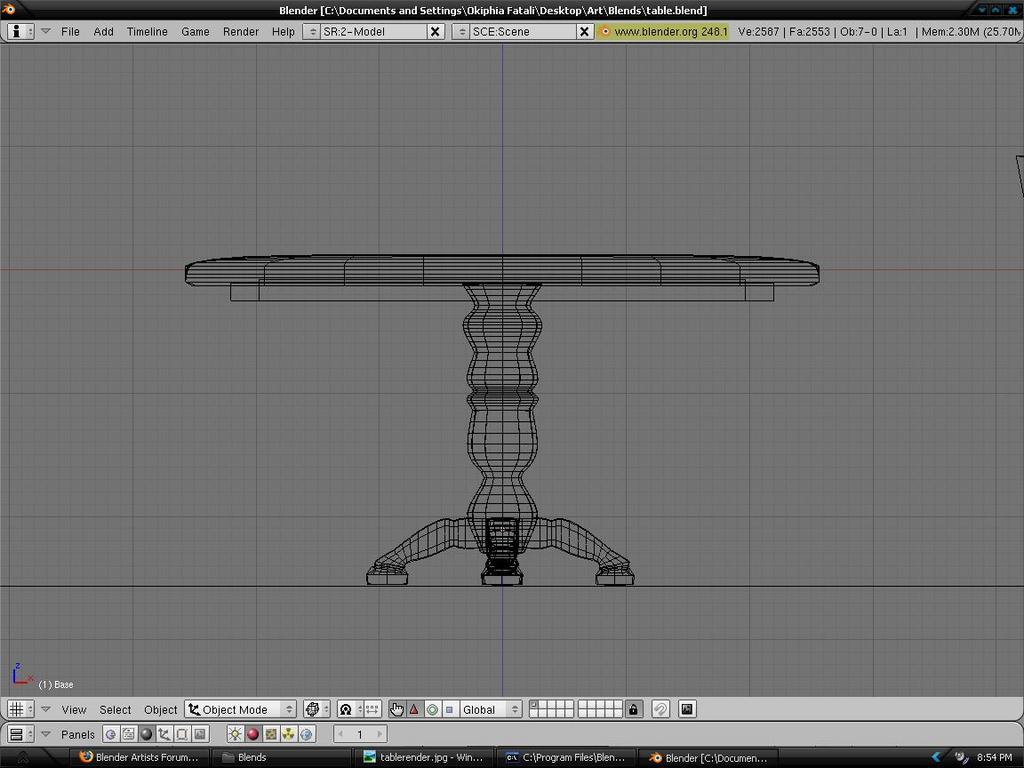The width and height of the screenshot is (1024, 768).
Task: Open the viewport draw type selector
Action: (x=317, y=709)
